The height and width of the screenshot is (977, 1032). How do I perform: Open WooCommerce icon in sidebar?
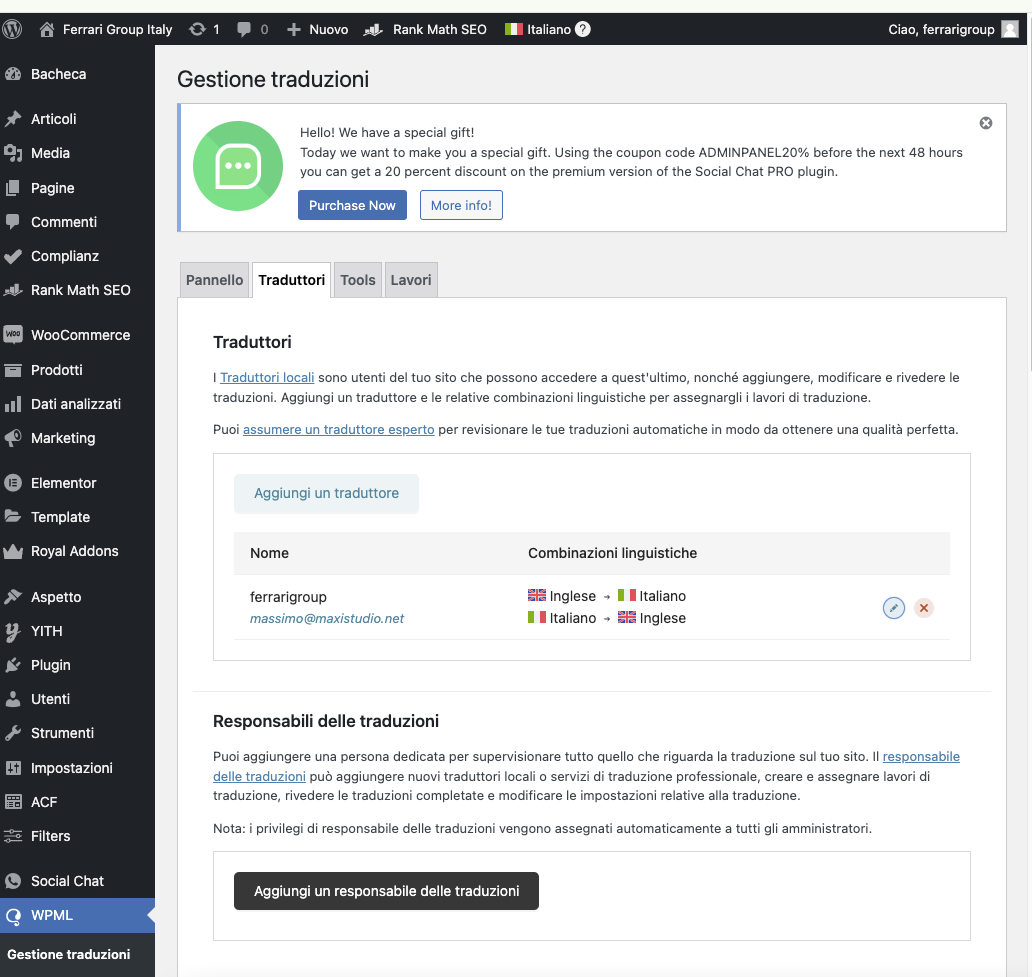point(13,334)
